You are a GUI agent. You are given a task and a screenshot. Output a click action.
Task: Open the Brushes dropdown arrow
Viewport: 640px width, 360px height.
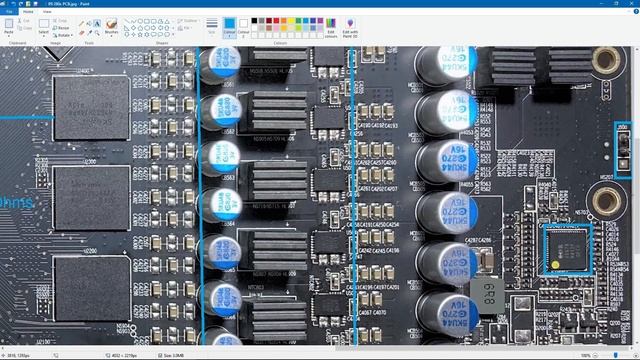pyautogui.click(x=111, y=36)
